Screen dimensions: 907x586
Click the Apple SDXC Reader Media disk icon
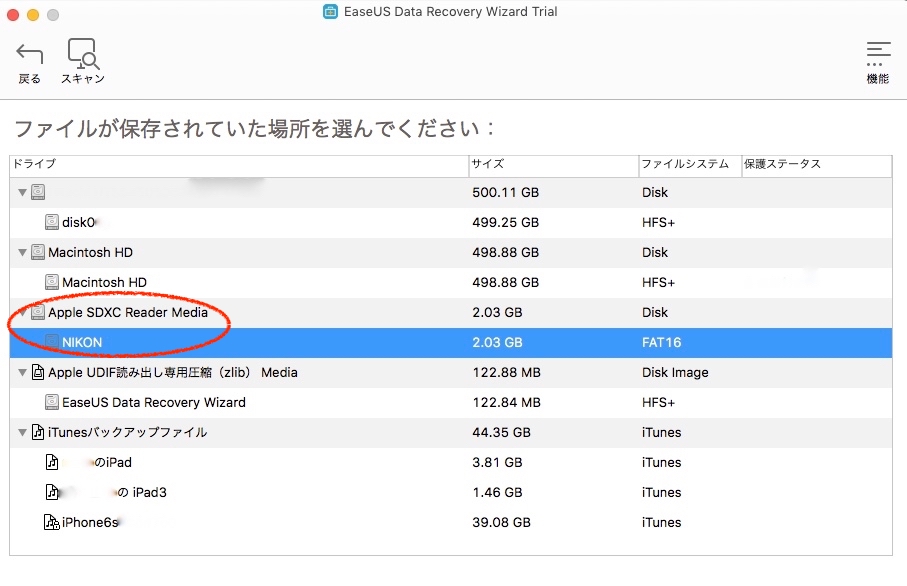coord(38,312)
